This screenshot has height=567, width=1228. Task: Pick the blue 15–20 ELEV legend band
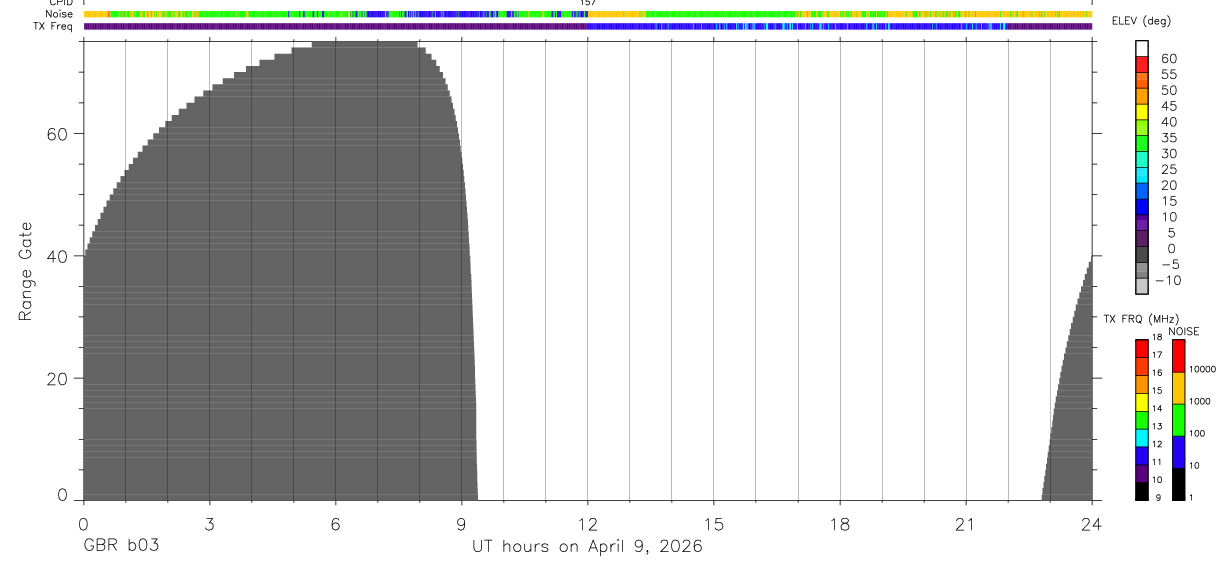(1141, 191)
